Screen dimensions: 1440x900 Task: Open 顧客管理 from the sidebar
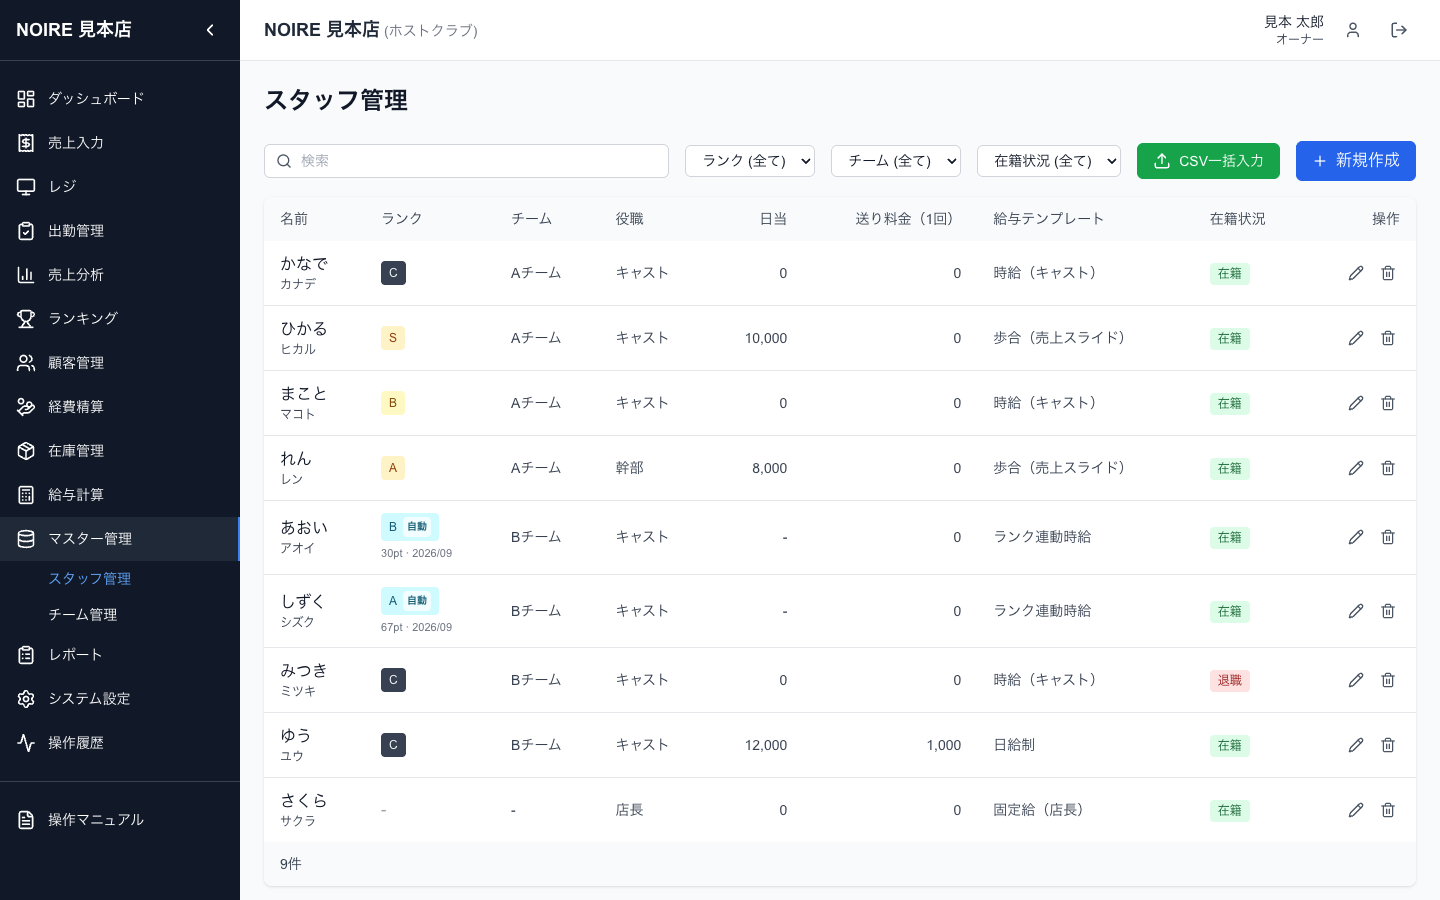point(120,363)
